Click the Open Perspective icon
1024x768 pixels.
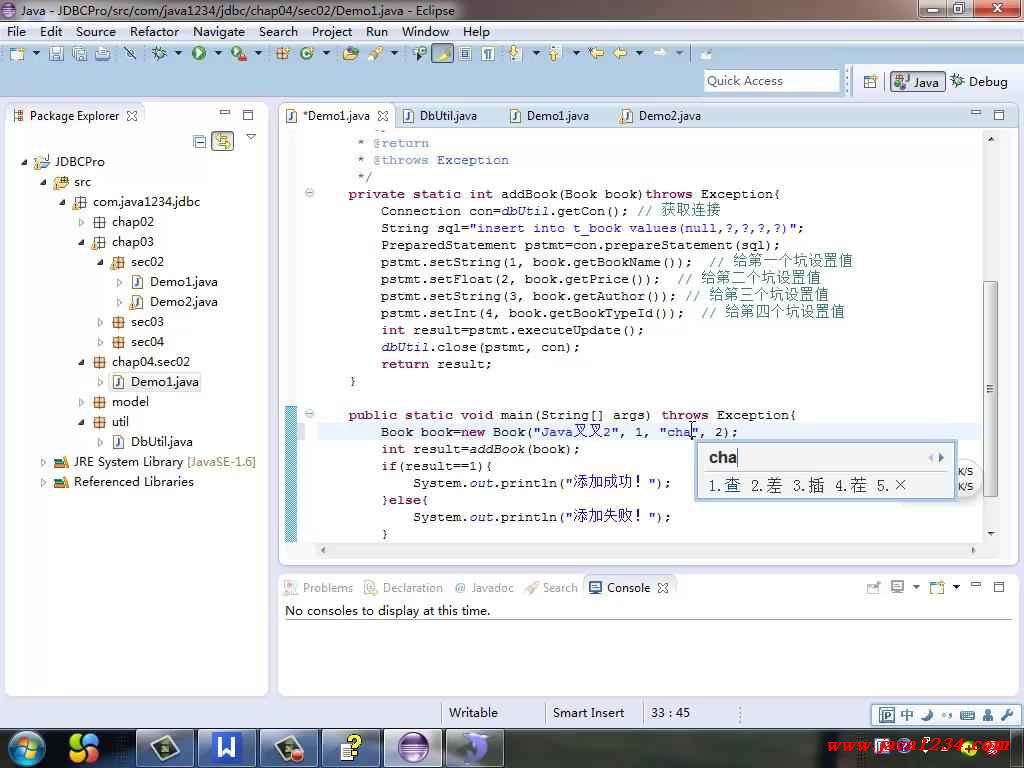click(x=870, y=82)
